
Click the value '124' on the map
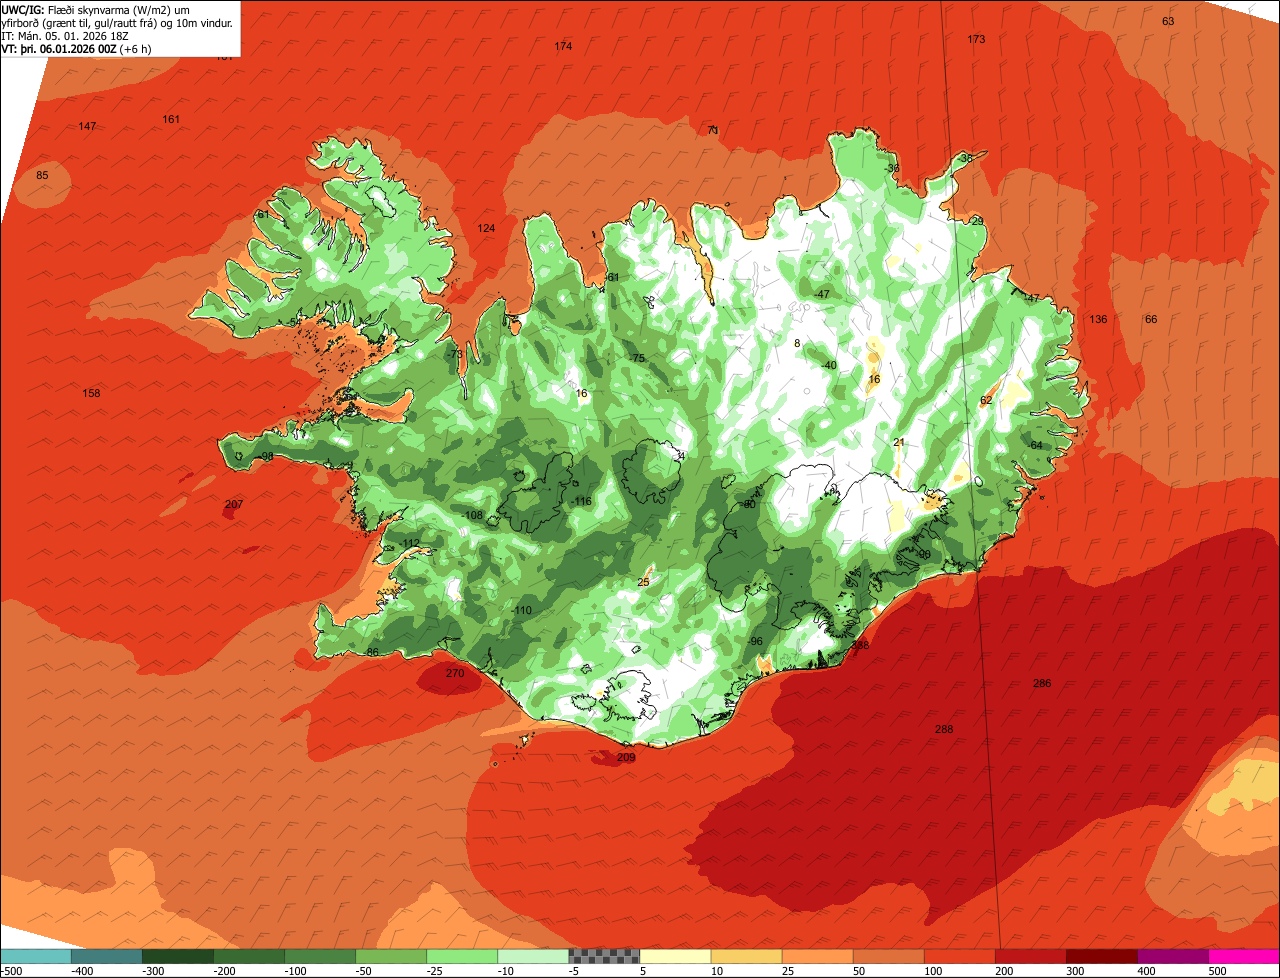point(486,228)
